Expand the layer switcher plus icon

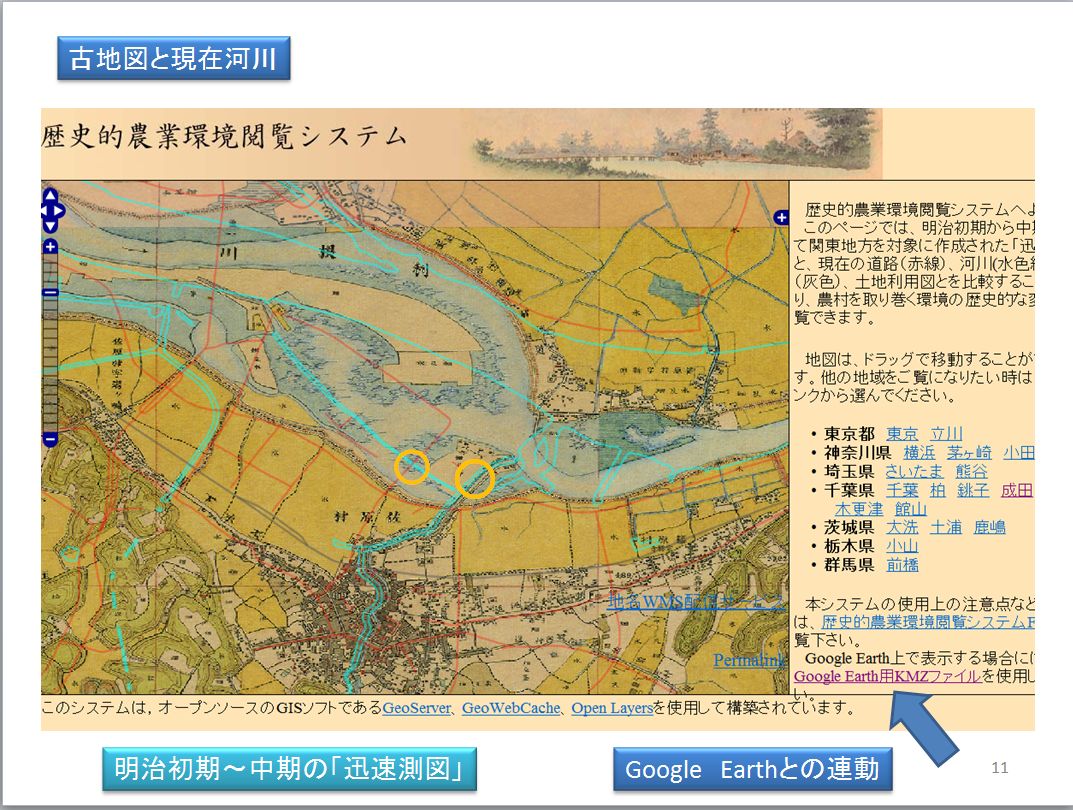[781, 218]
